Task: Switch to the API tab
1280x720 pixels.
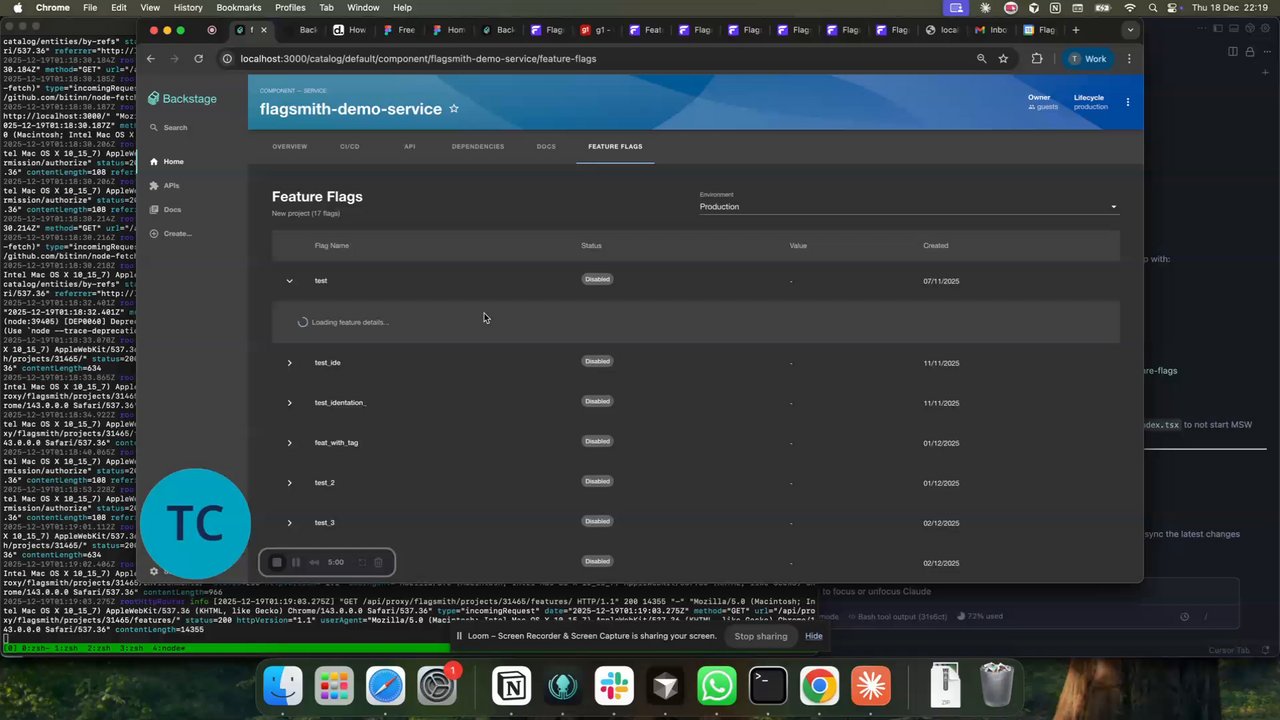Action: pyautogui.click(x=410, y=147)
